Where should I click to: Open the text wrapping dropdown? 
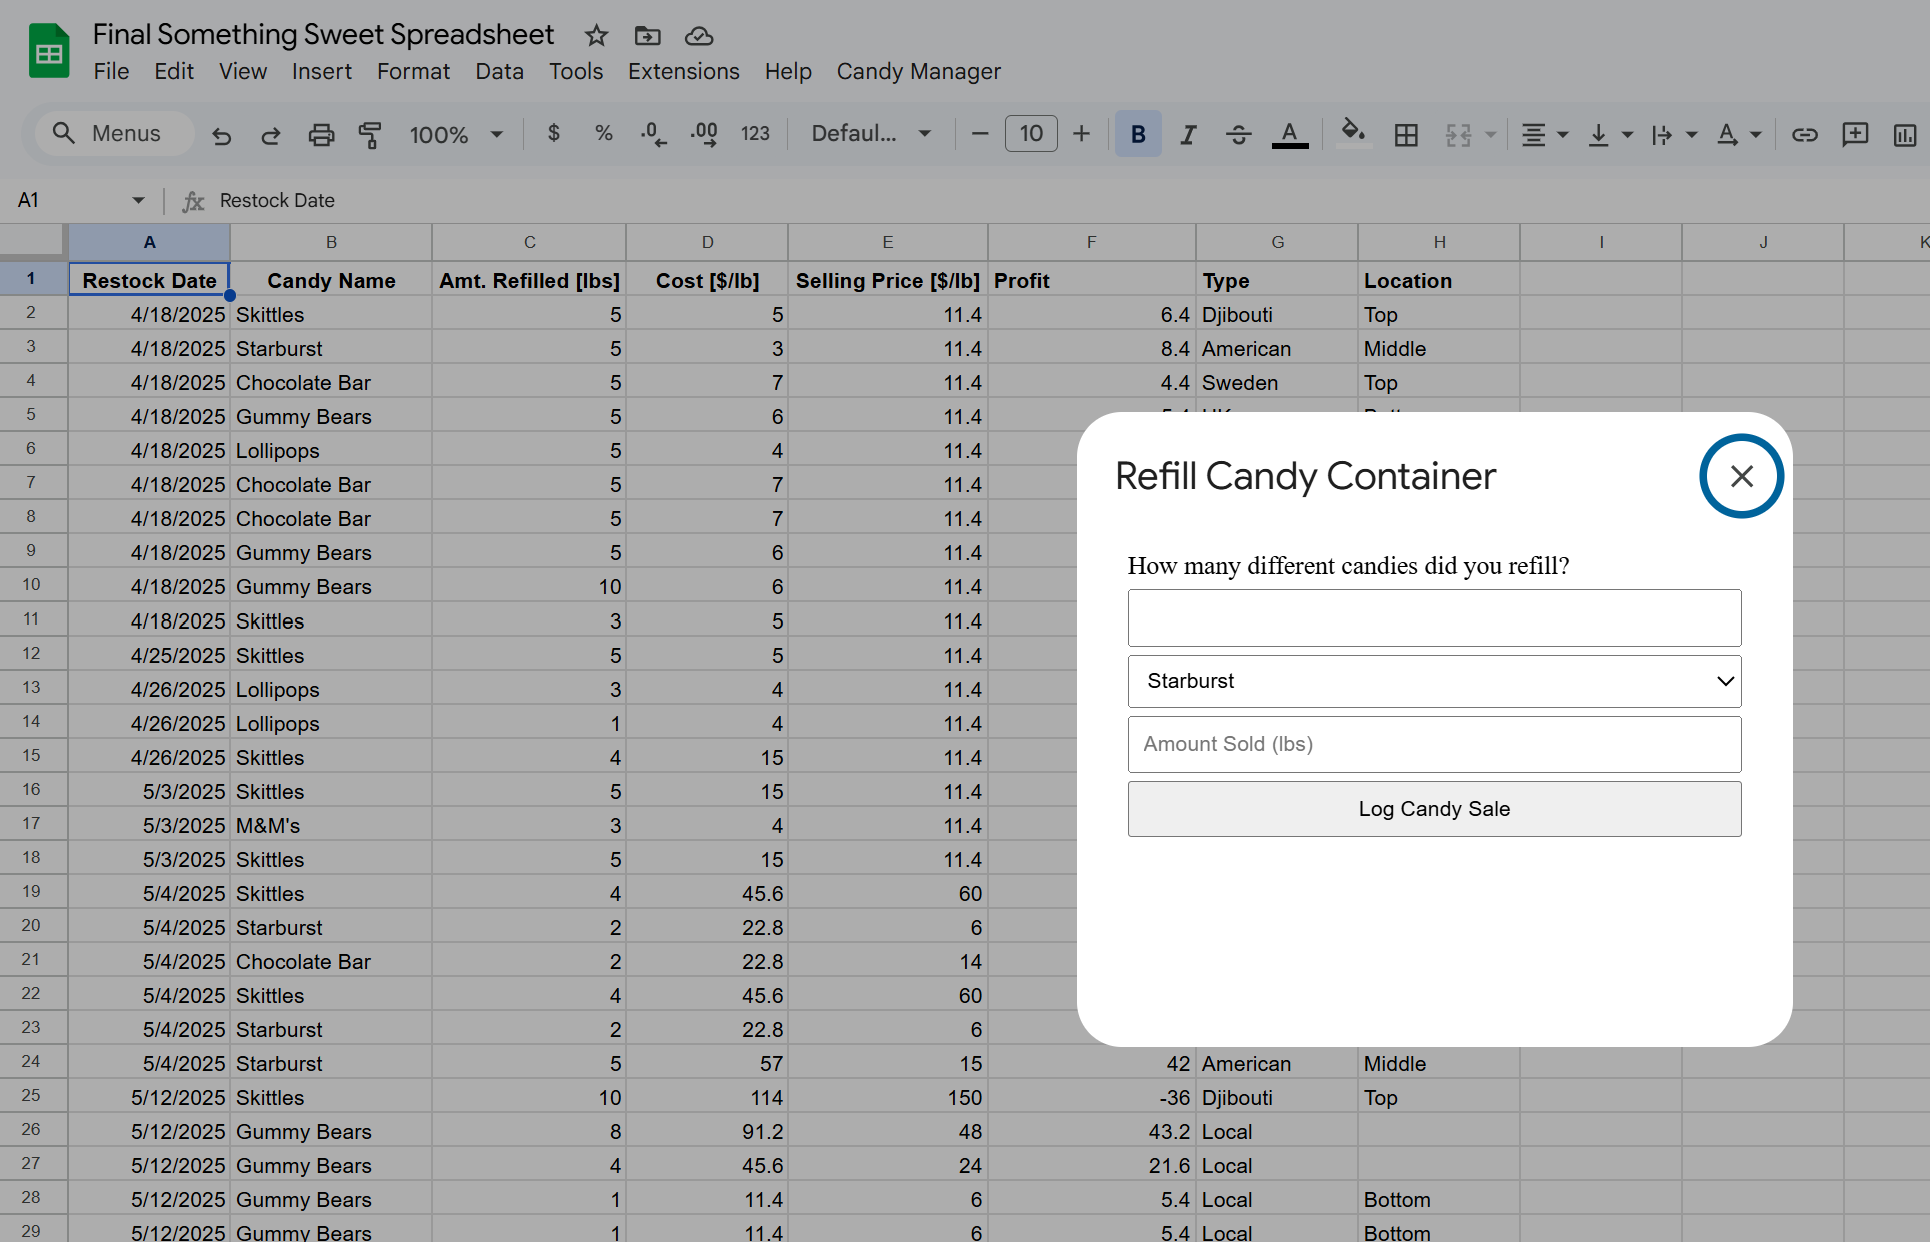[x=1674, y=134]
